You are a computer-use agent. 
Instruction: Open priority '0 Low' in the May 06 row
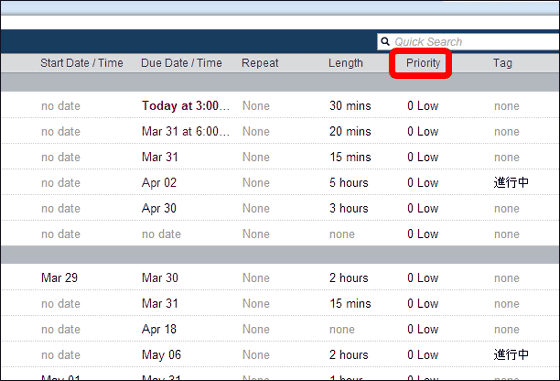click(x=423, y=355)
